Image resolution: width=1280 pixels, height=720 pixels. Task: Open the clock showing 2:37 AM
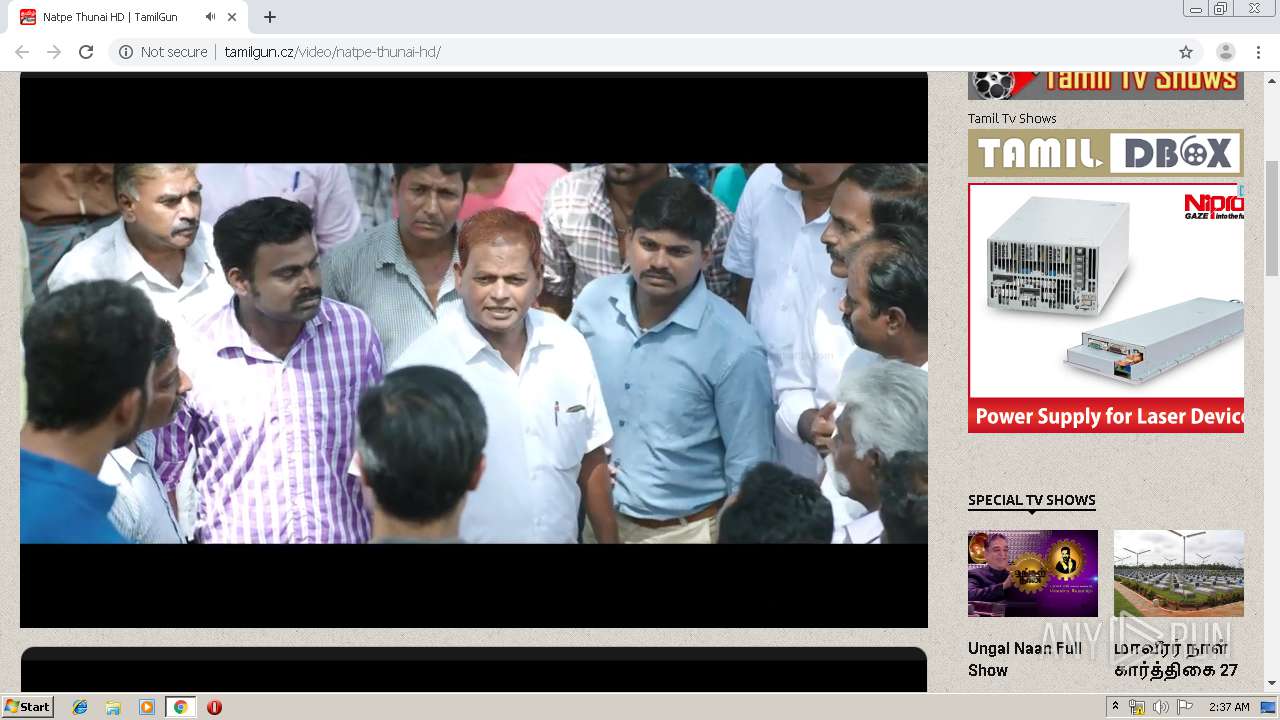(x=1229, y=707)
